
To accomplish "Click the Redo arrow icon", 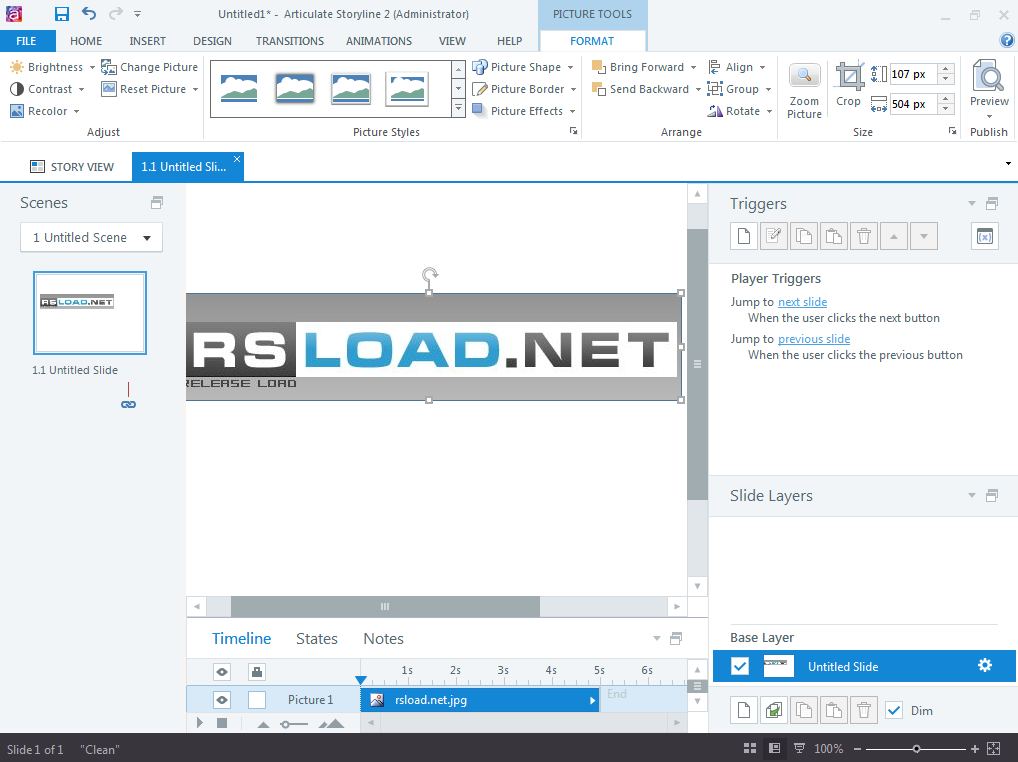I will (x=116, y=13).
